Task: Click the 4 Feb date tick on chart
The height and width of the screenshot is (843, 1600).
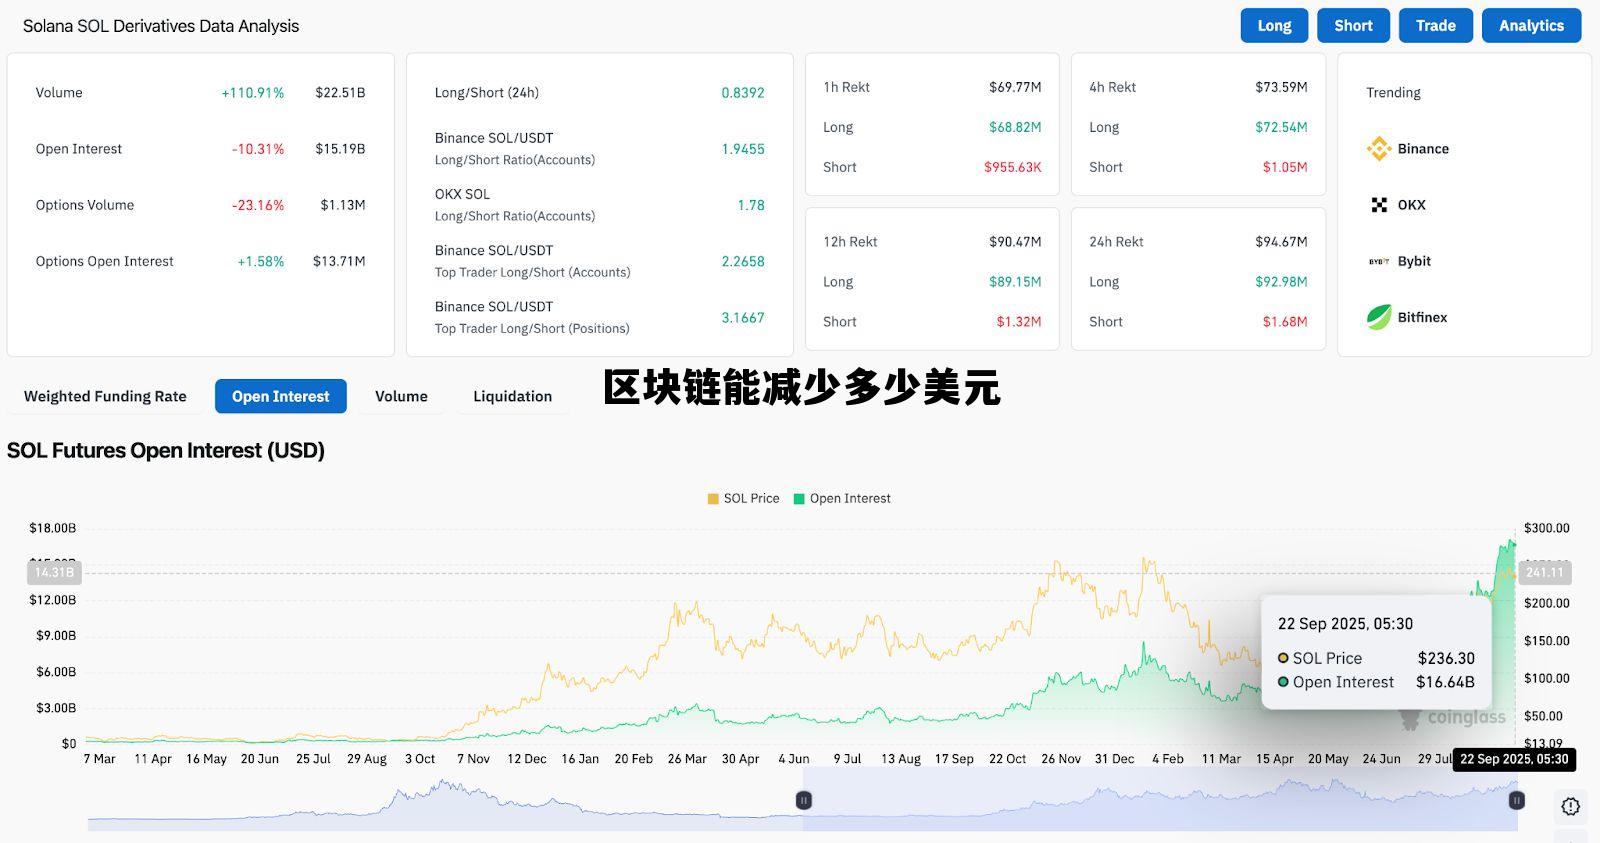Action: [x=1167, y=759]
